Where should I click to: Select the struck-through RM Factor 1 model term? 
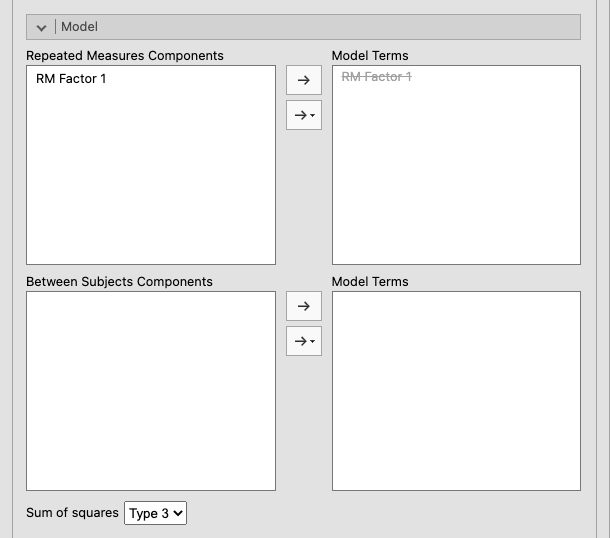377,77
